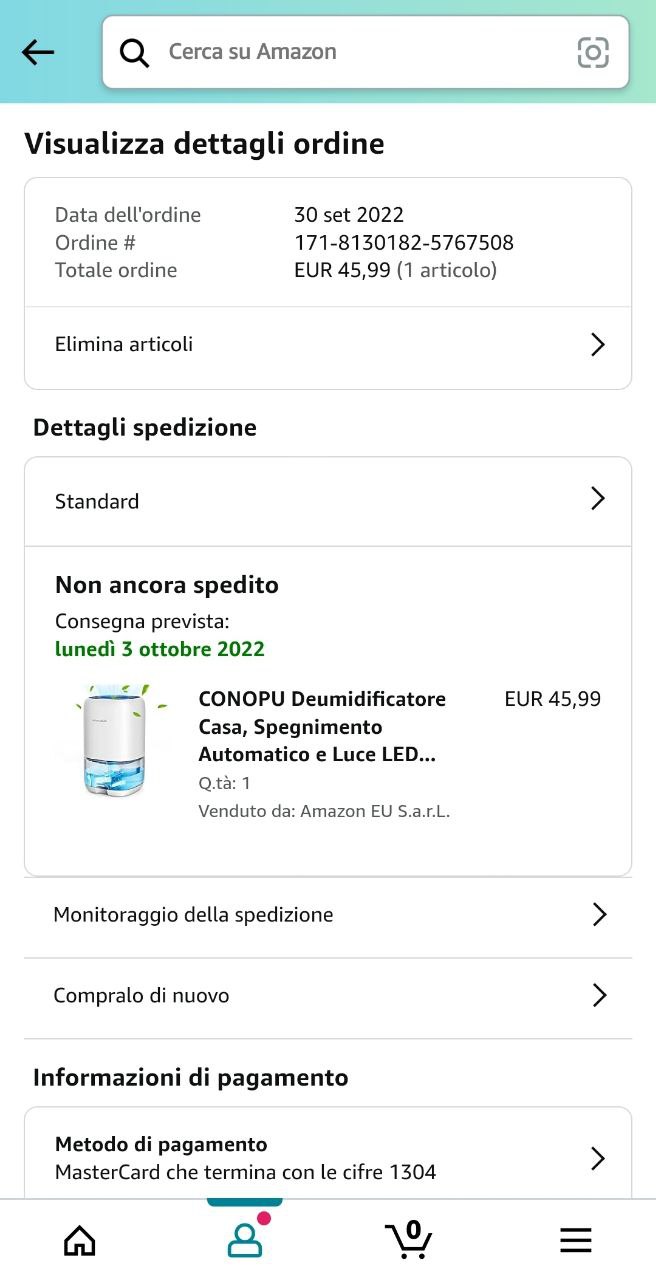Screen dimensions: 656x1280
Task: Expand the Compralo di nuovo chevron
Action: pyautogui.click(x=599, y=995)
